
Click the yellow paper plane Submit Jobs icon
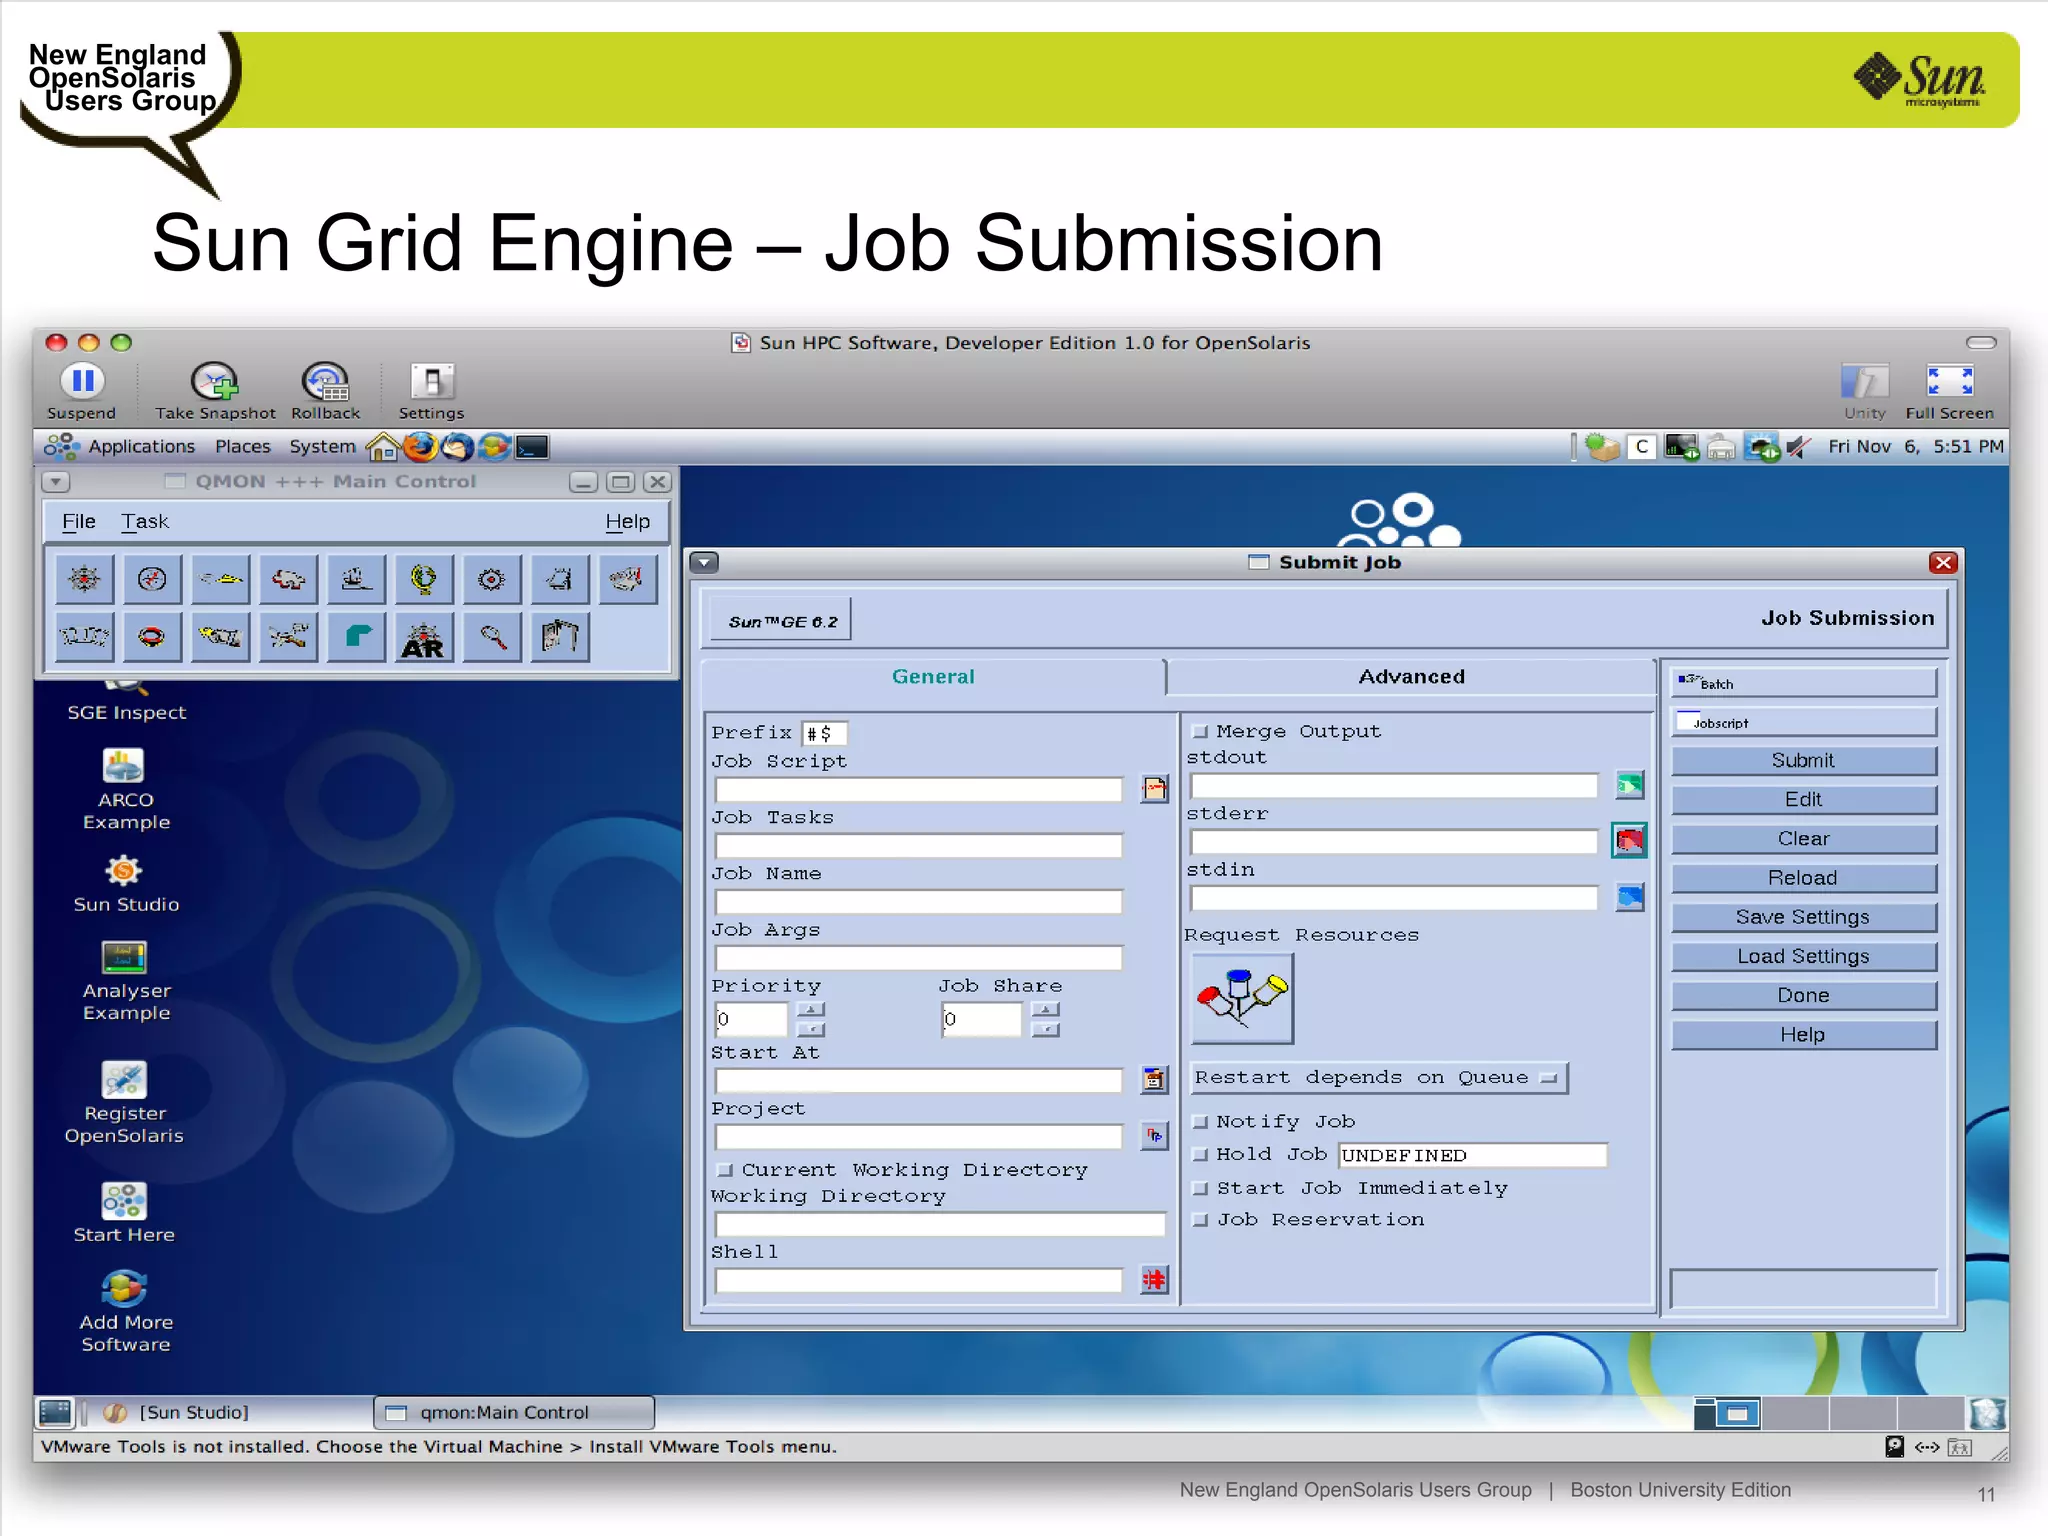pos(220,579)
